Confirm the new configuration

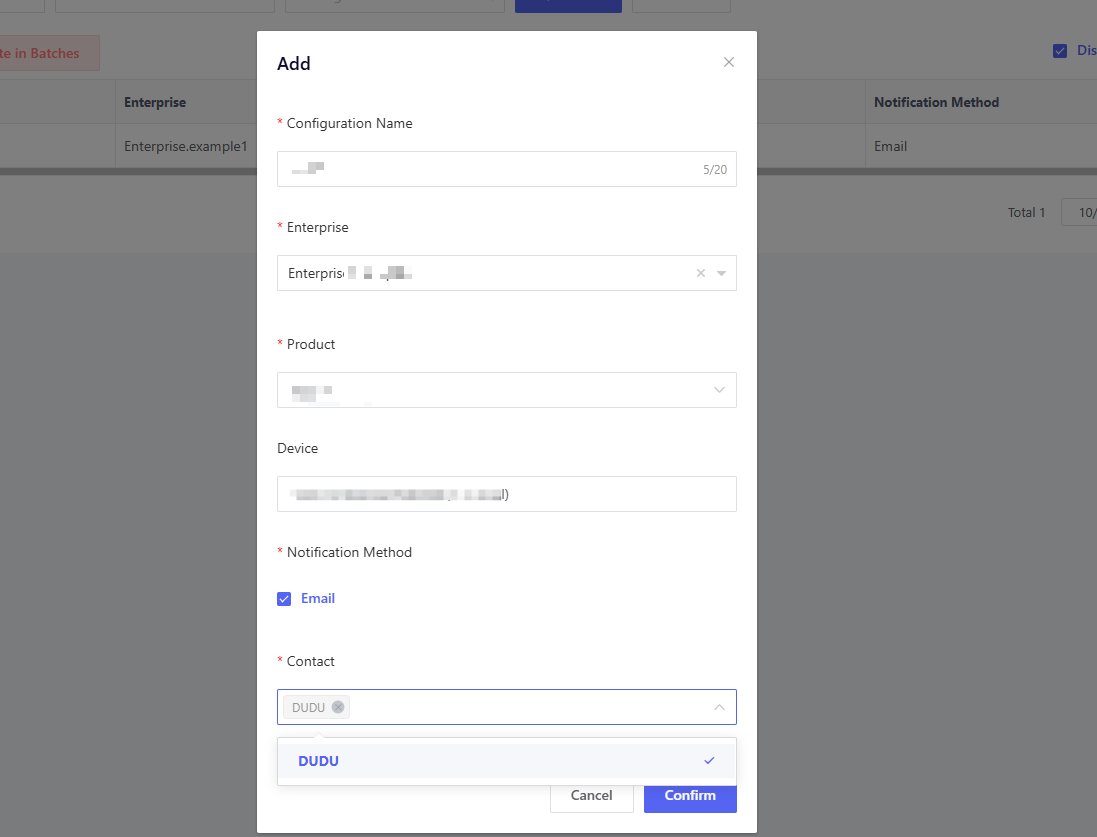click(690, 796)
